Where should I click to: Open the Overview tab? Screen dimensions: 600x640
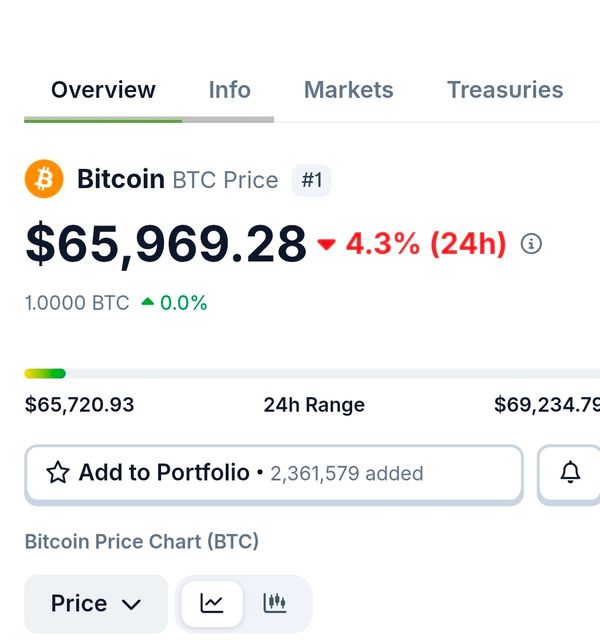point(103,90)
